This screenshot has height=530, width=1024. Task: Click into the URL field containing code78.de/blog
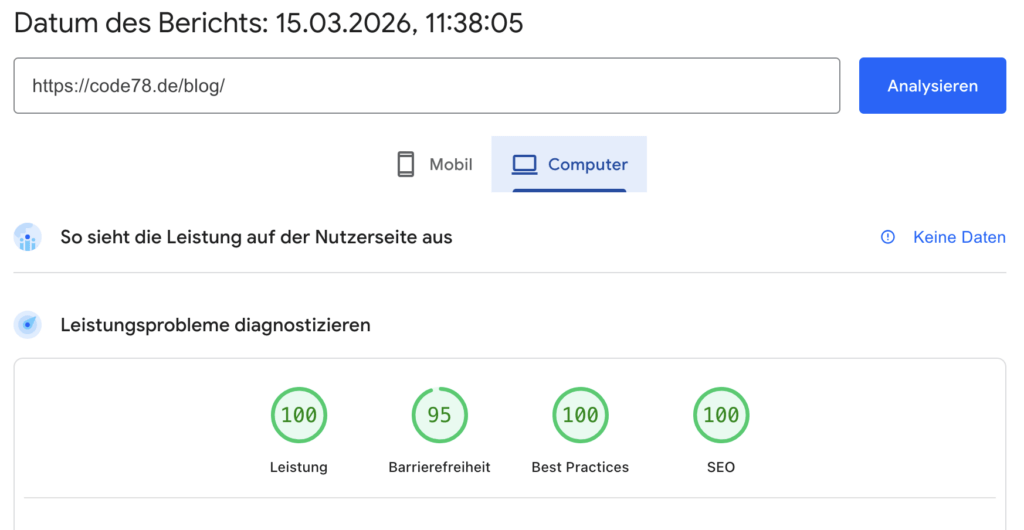coord(426,86)
